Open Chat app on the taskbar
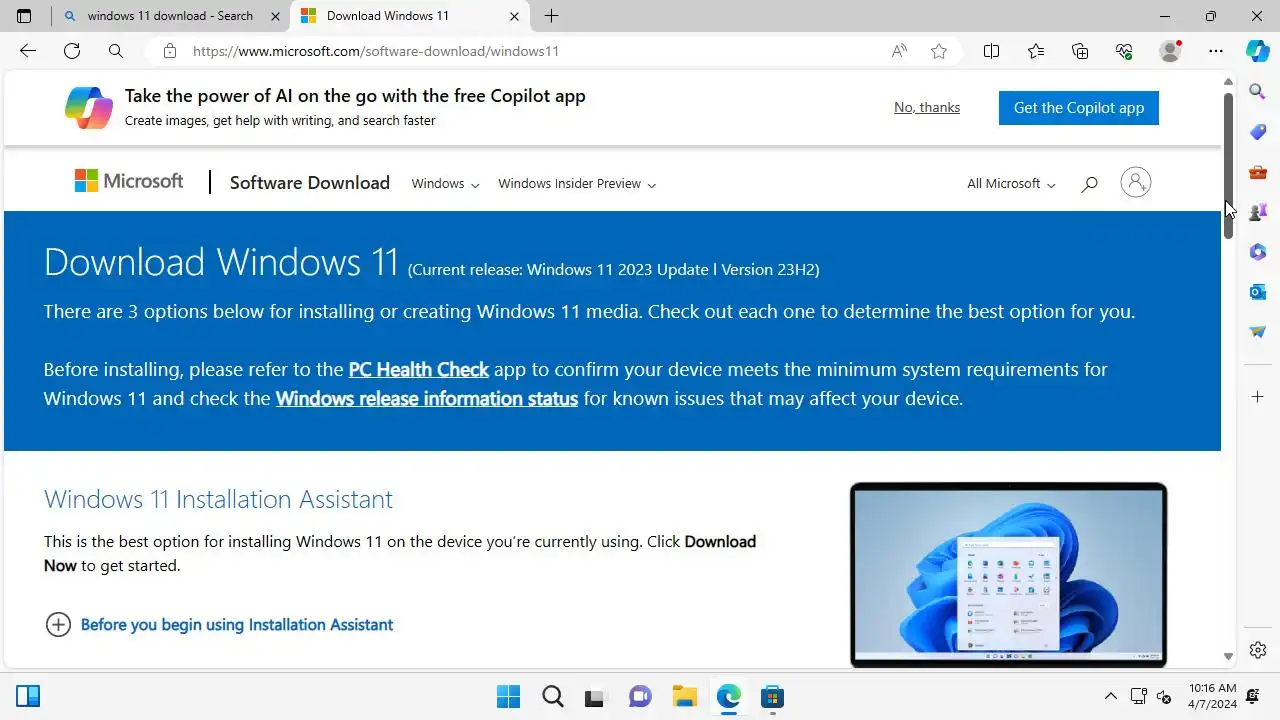The width and height of the screenshot is (1280, 720). point(640,696)
